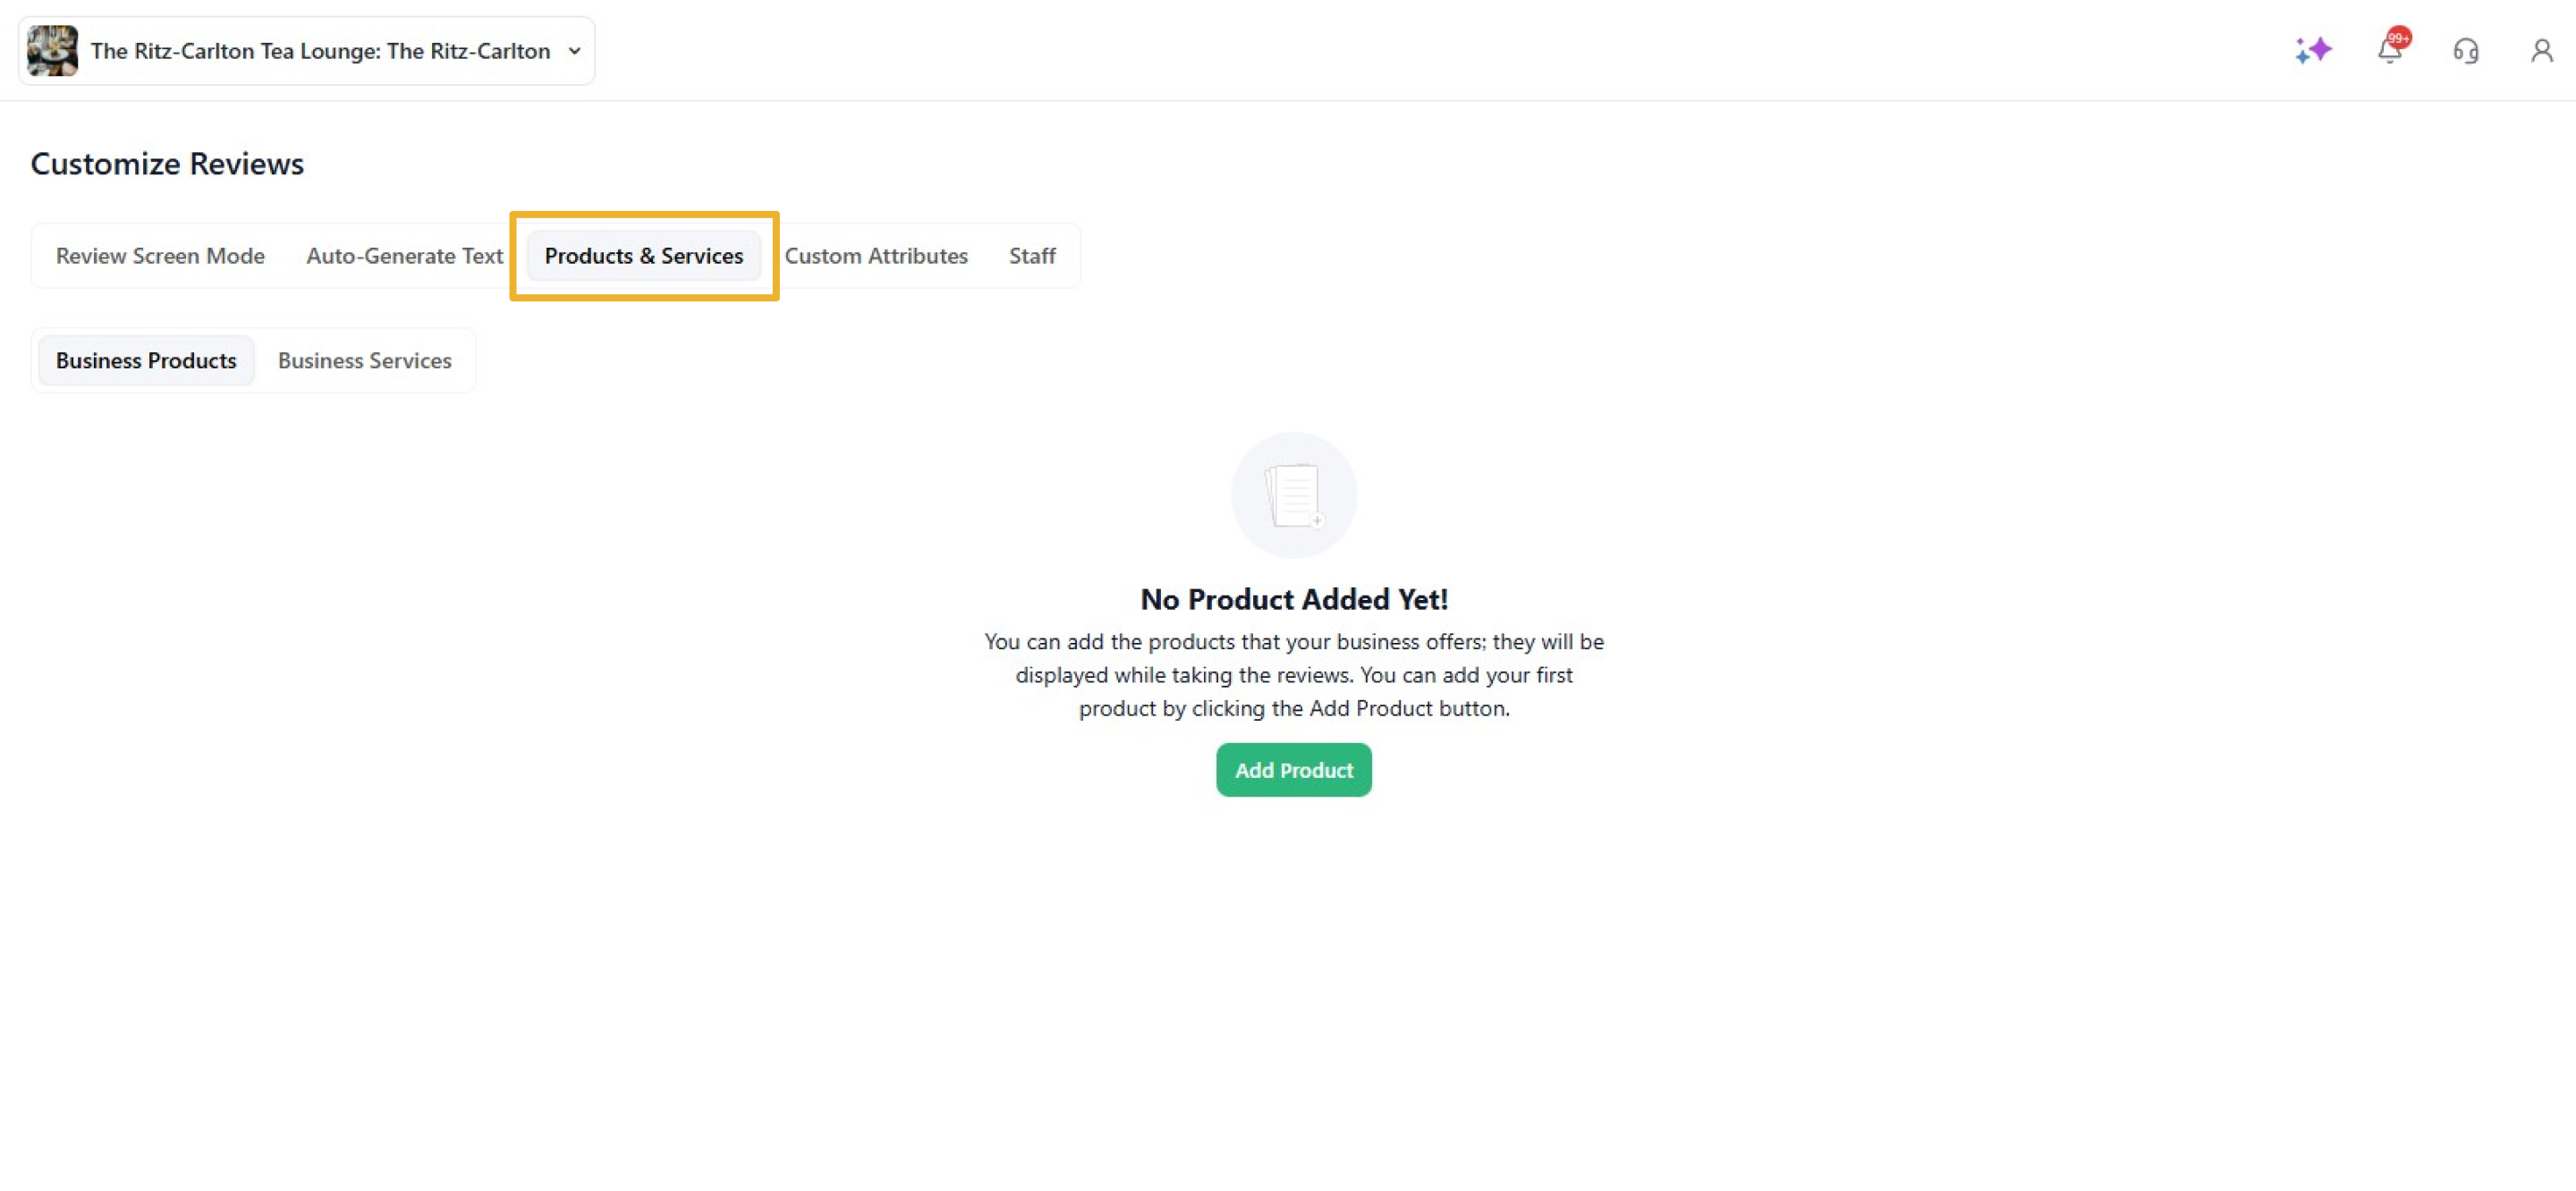Go to Custom Attributes tab
The height and width of the screenshot is (1191, 2576).
click(x=875, y=256)
